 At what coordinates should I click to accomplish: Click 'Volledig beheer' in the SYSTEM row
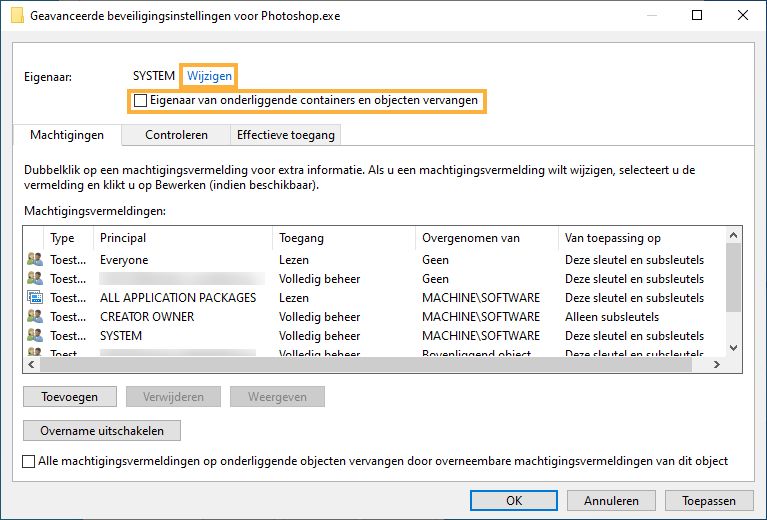[319, 336]
